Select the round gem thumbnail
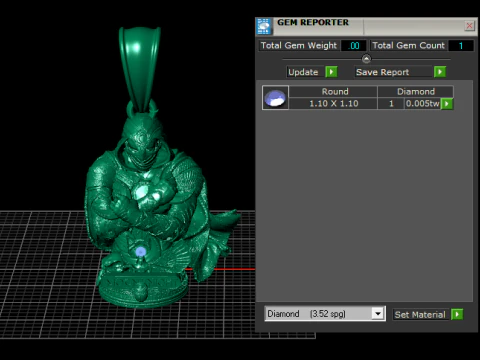The image size is (480, 360). 275,98
